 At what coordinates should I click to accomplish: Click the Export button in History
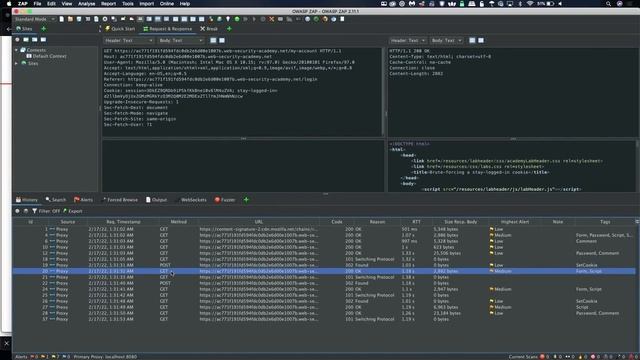pos(73,211)
